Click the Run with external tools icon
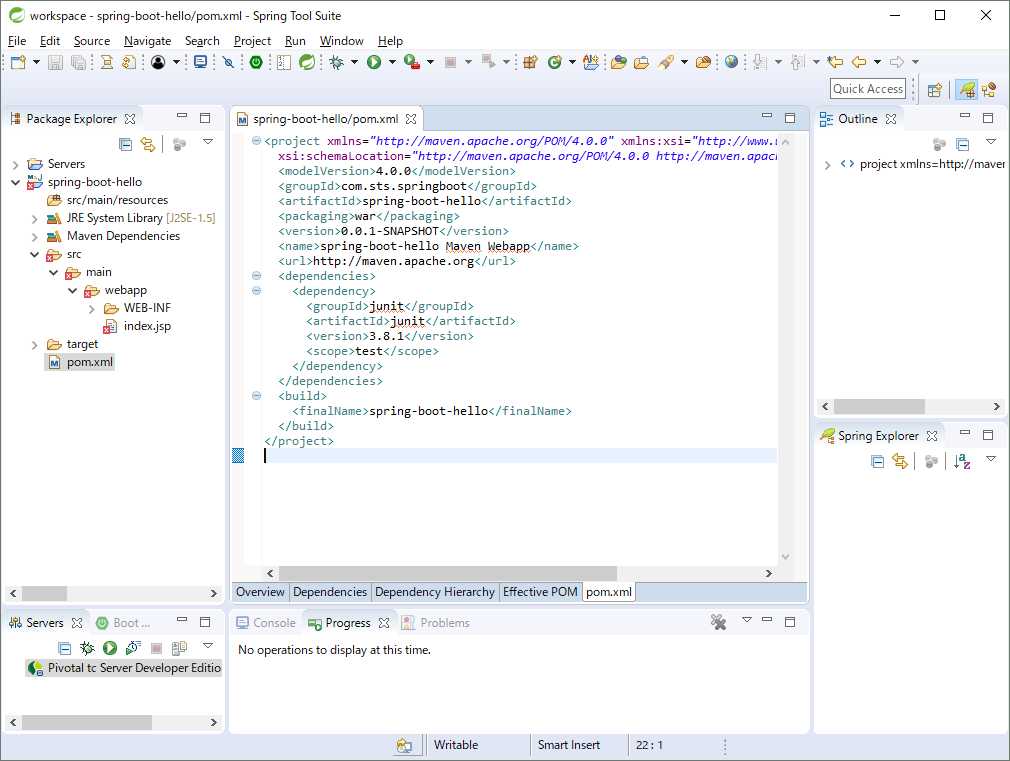The image size is (1010, 761). (x=412, y=62)
